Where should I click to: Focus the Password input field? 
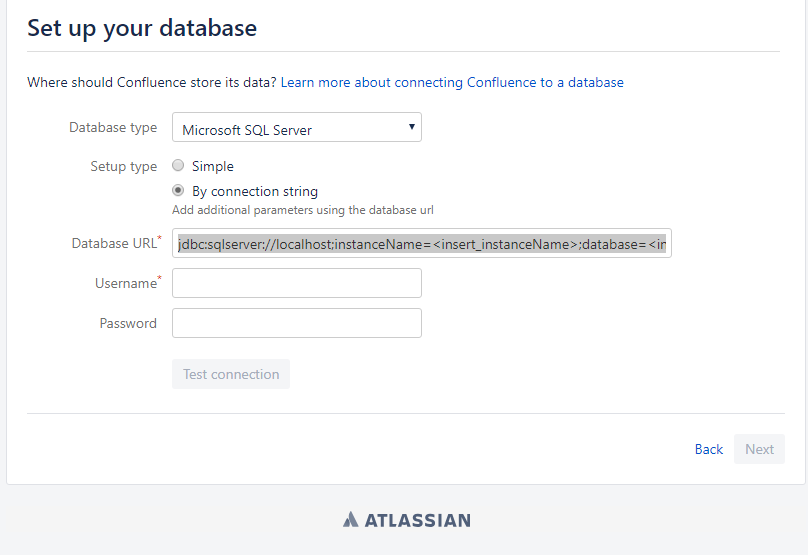point(297,323)
